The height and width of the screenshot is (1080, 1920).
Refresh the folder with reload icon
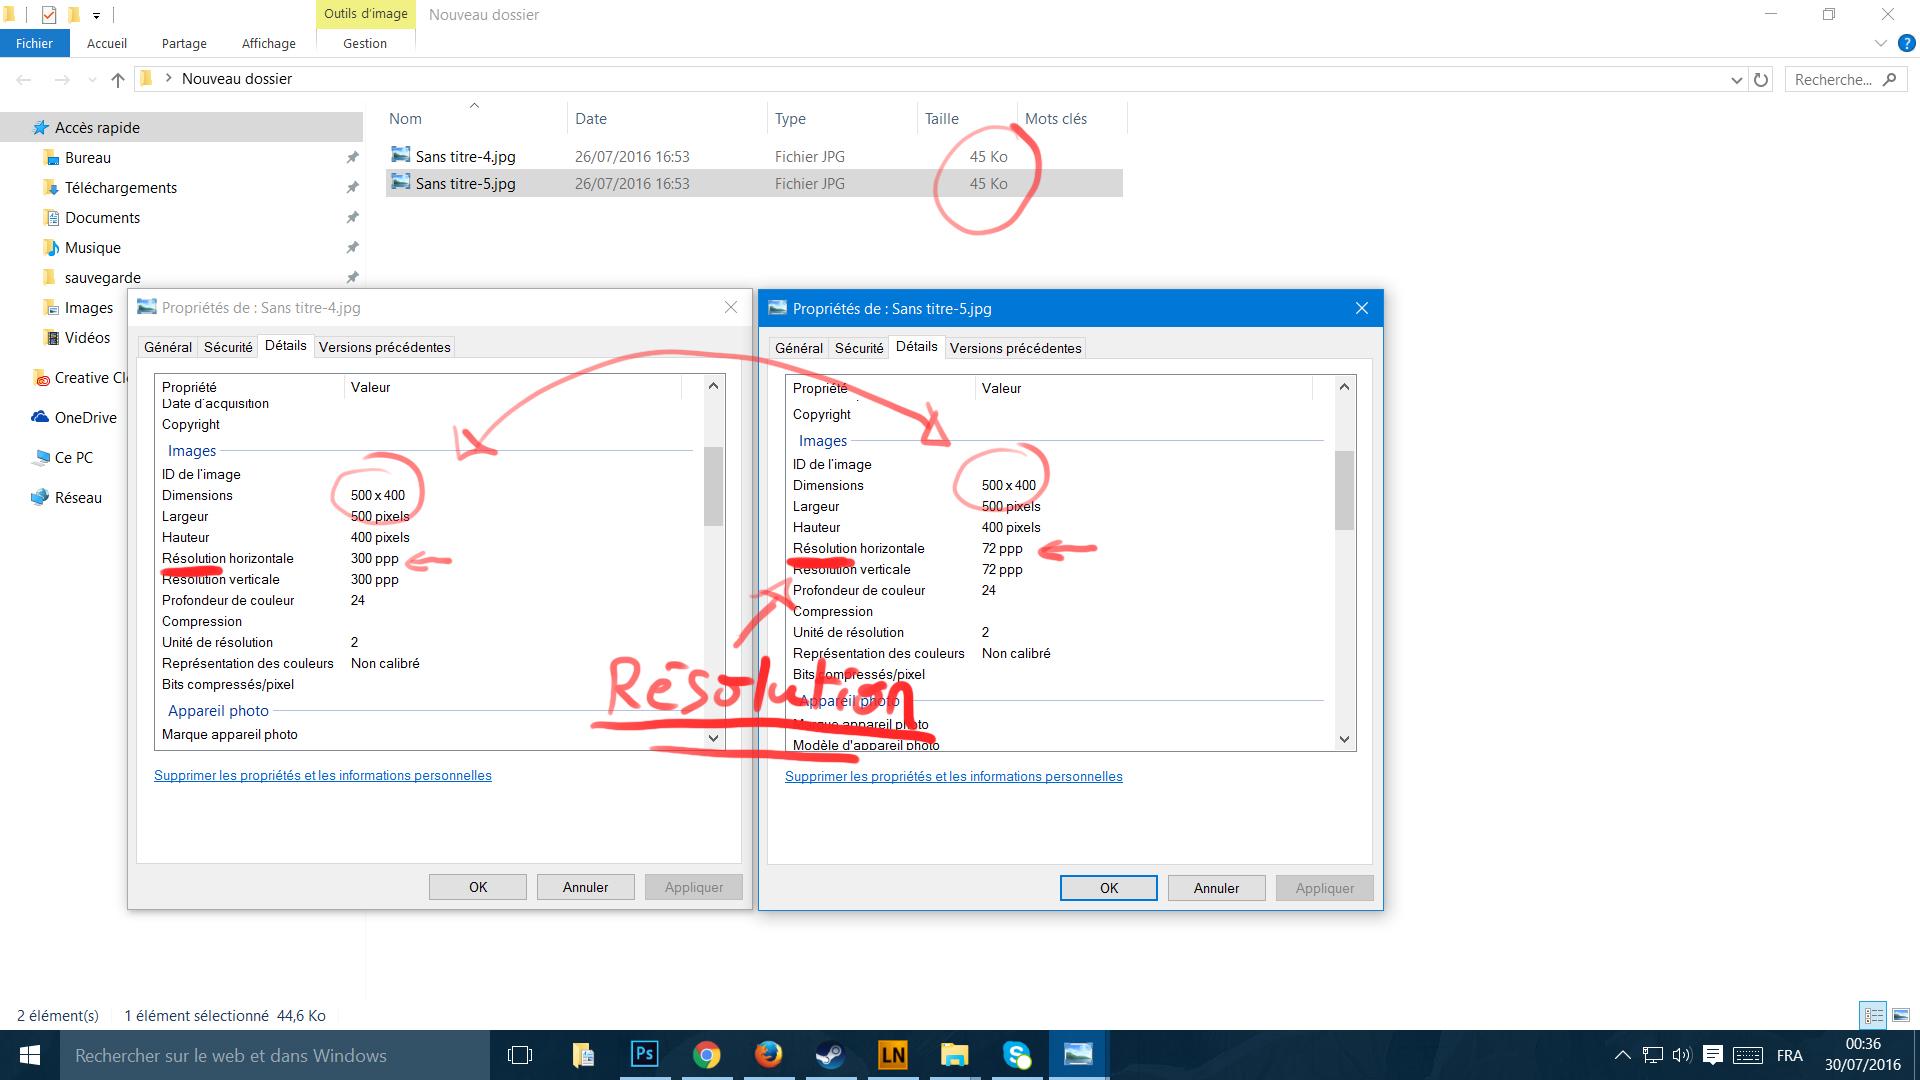pyautogui.click(x=1761, y=80)
